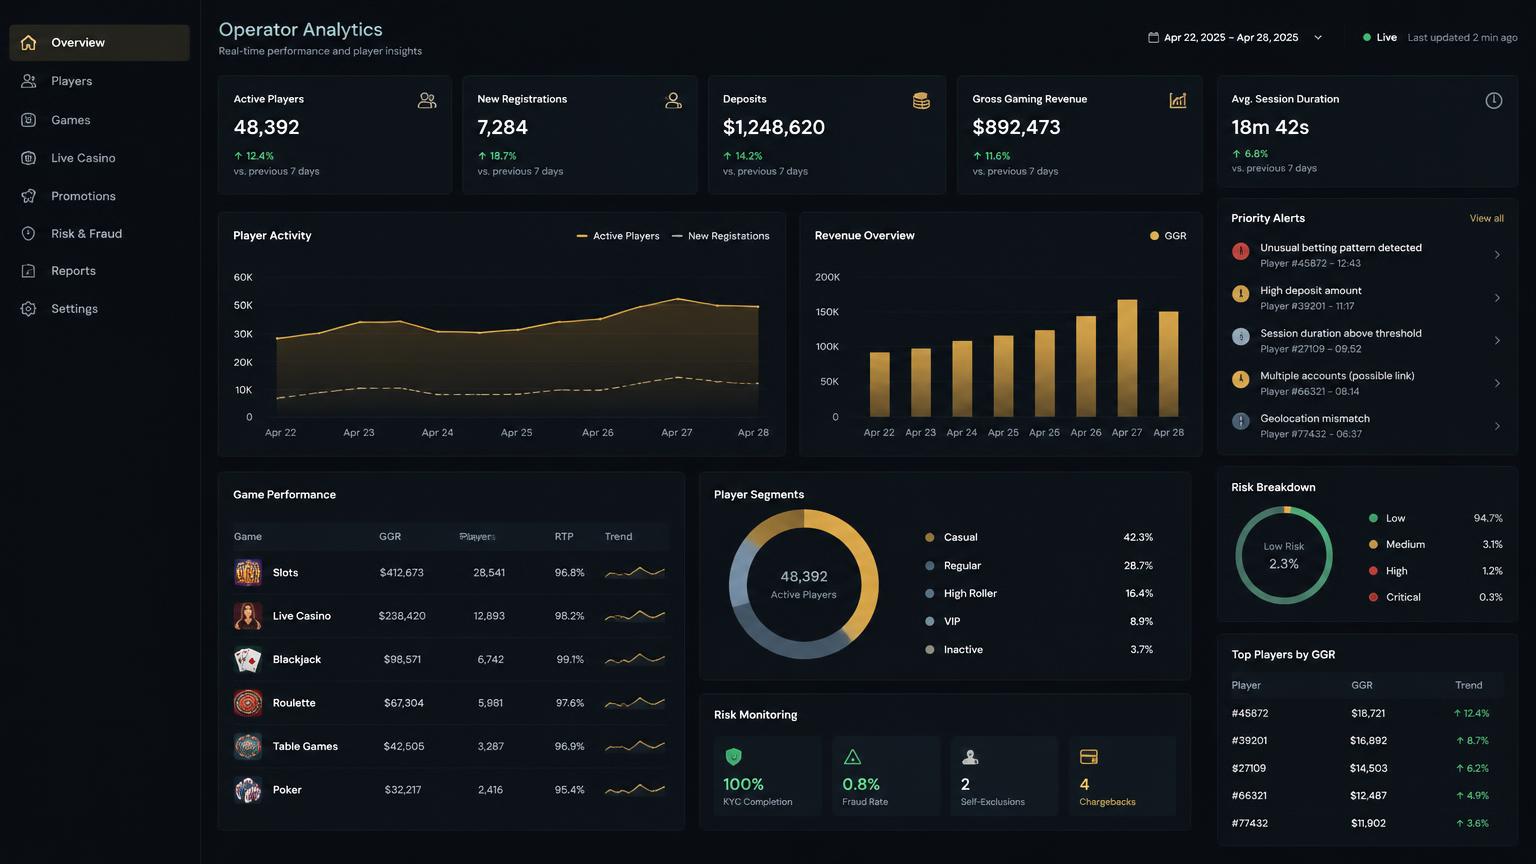Image resolution: width=1536 pixels, height=864 pixels.
Task: Click the Players people icon in sidebar
Action: tap(28, 81)
